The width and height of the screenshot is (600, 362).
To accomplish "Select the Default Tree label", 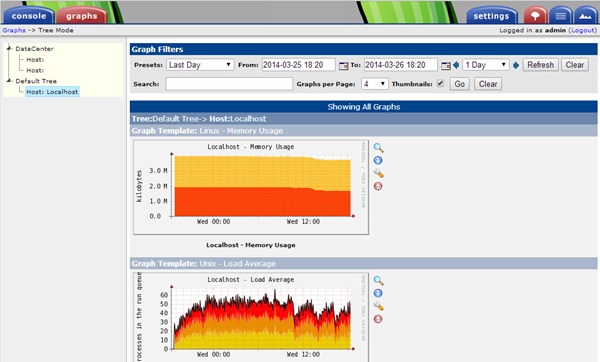I will [36, 81].
